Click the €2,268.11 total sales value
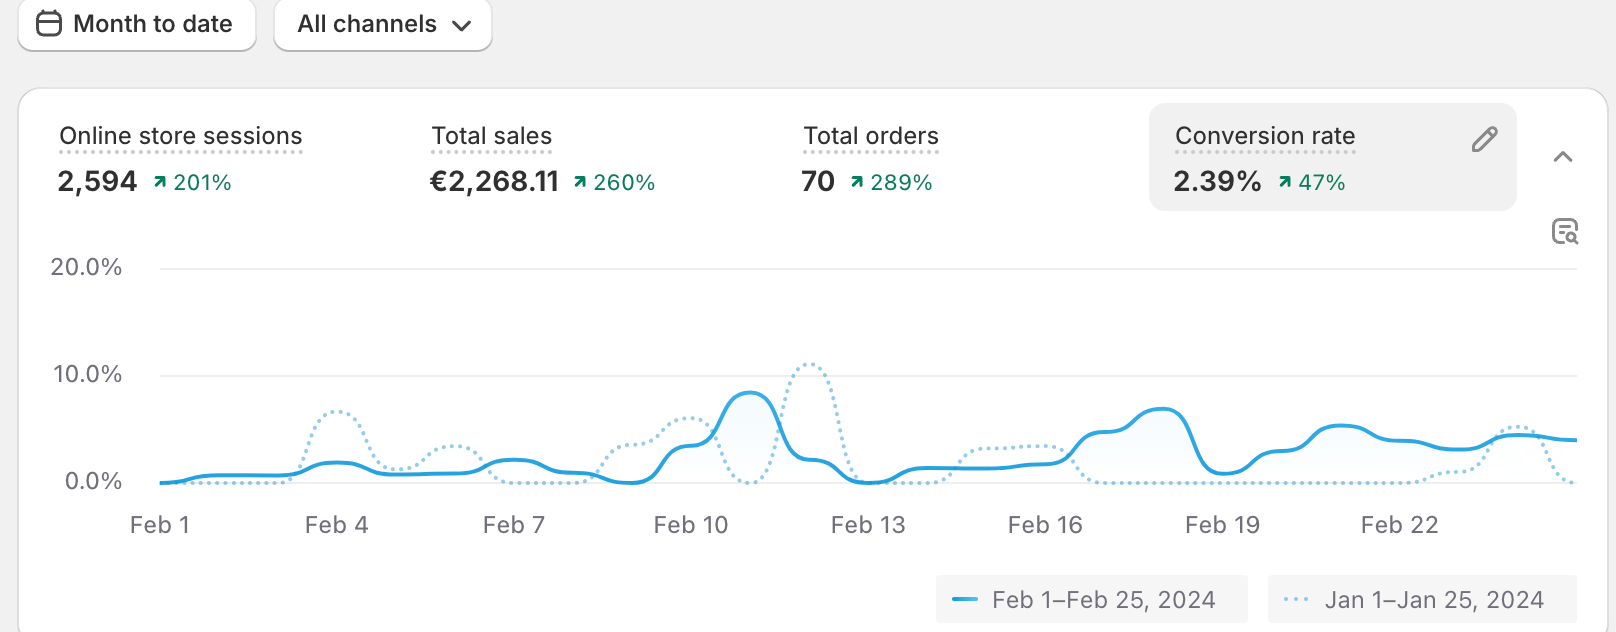Image resolution: width=1616 pixels, height=632 pixels. [x=494, y=182]
